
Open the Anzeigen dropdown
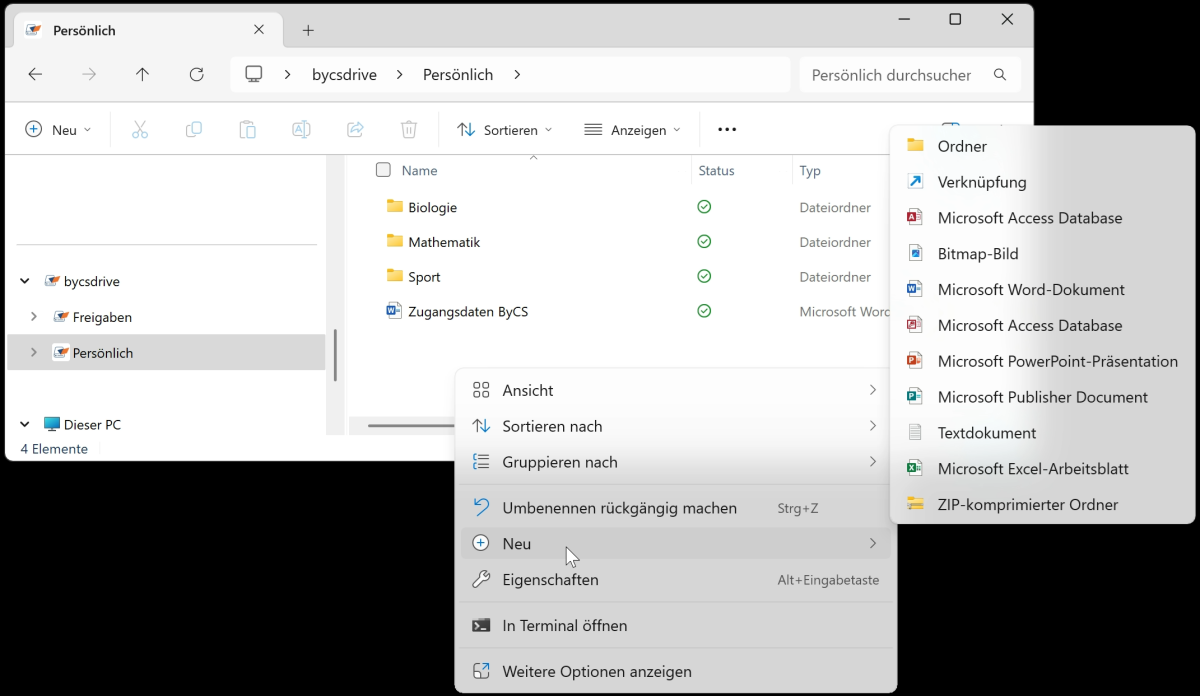coord(632,130)
